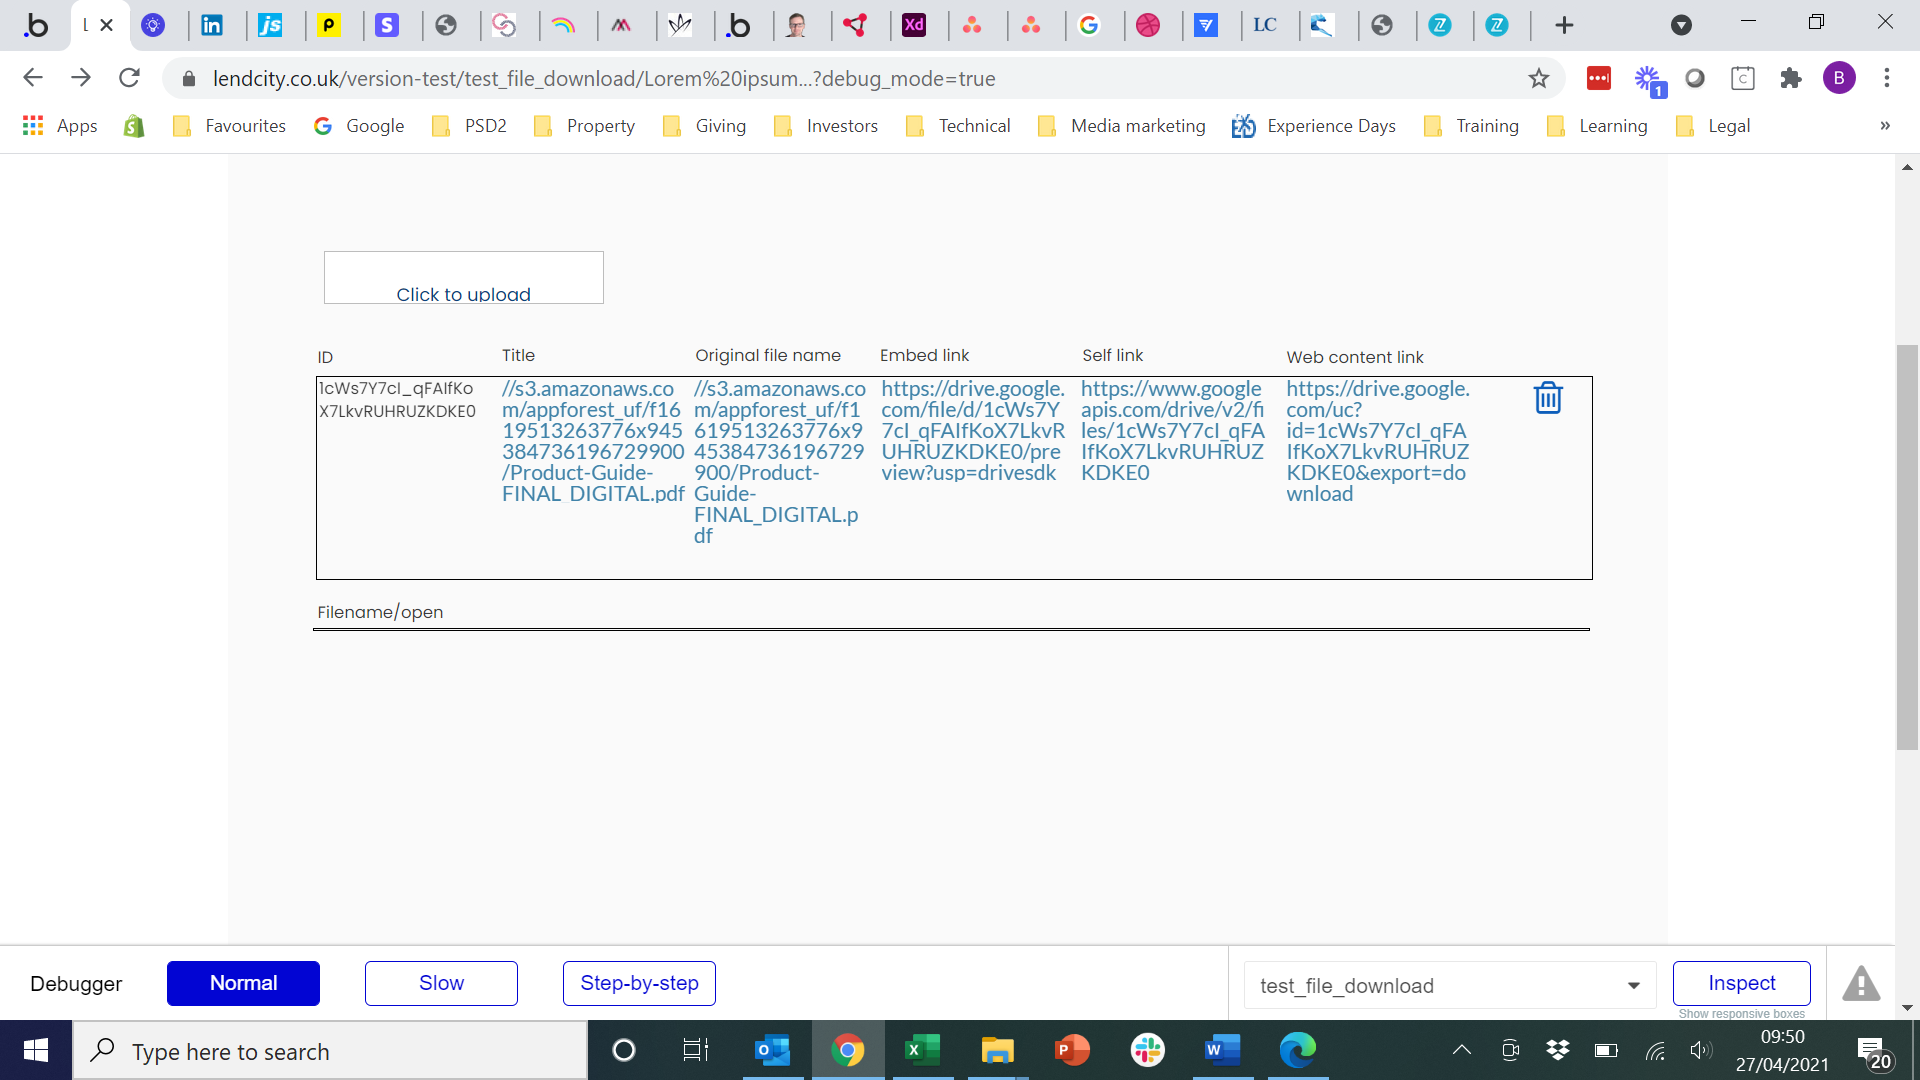Delete the file row with trash icon
Screen dimensions: 1920x1080
point(1547,398)
